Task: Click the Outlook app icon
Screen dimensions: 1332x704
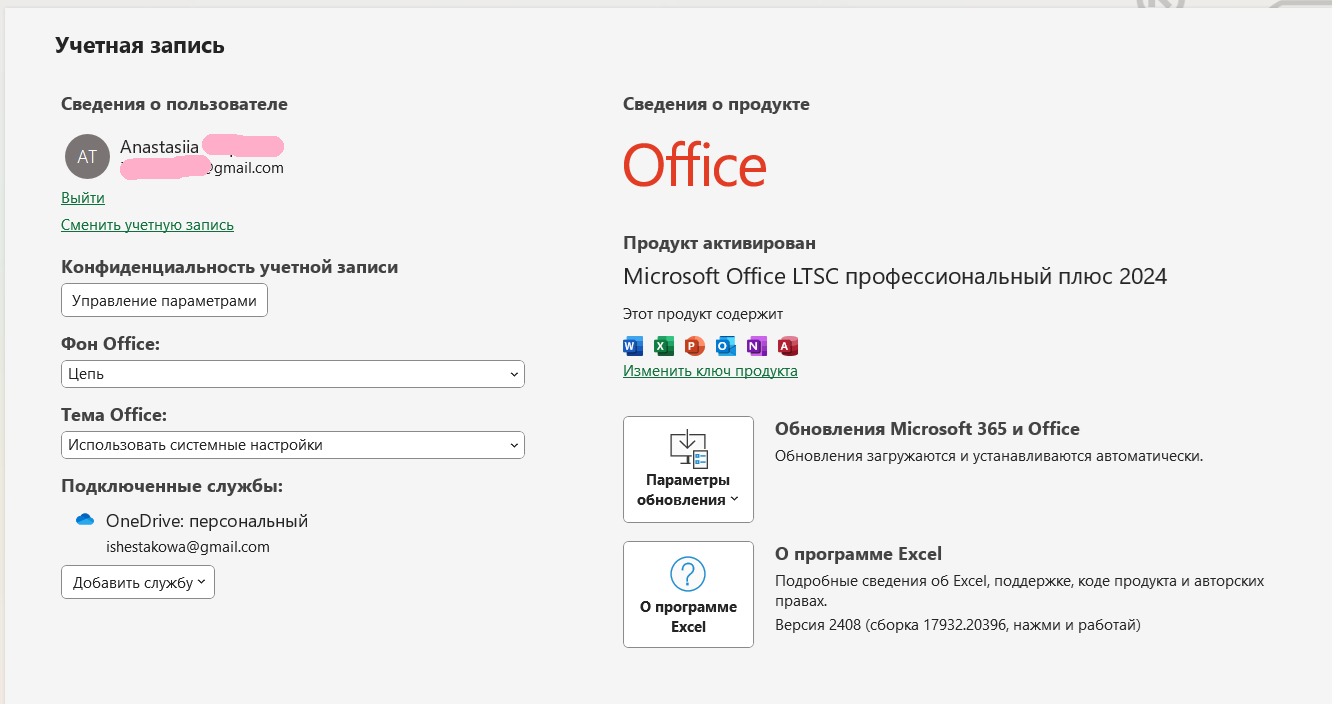Action: click(726, 346)
